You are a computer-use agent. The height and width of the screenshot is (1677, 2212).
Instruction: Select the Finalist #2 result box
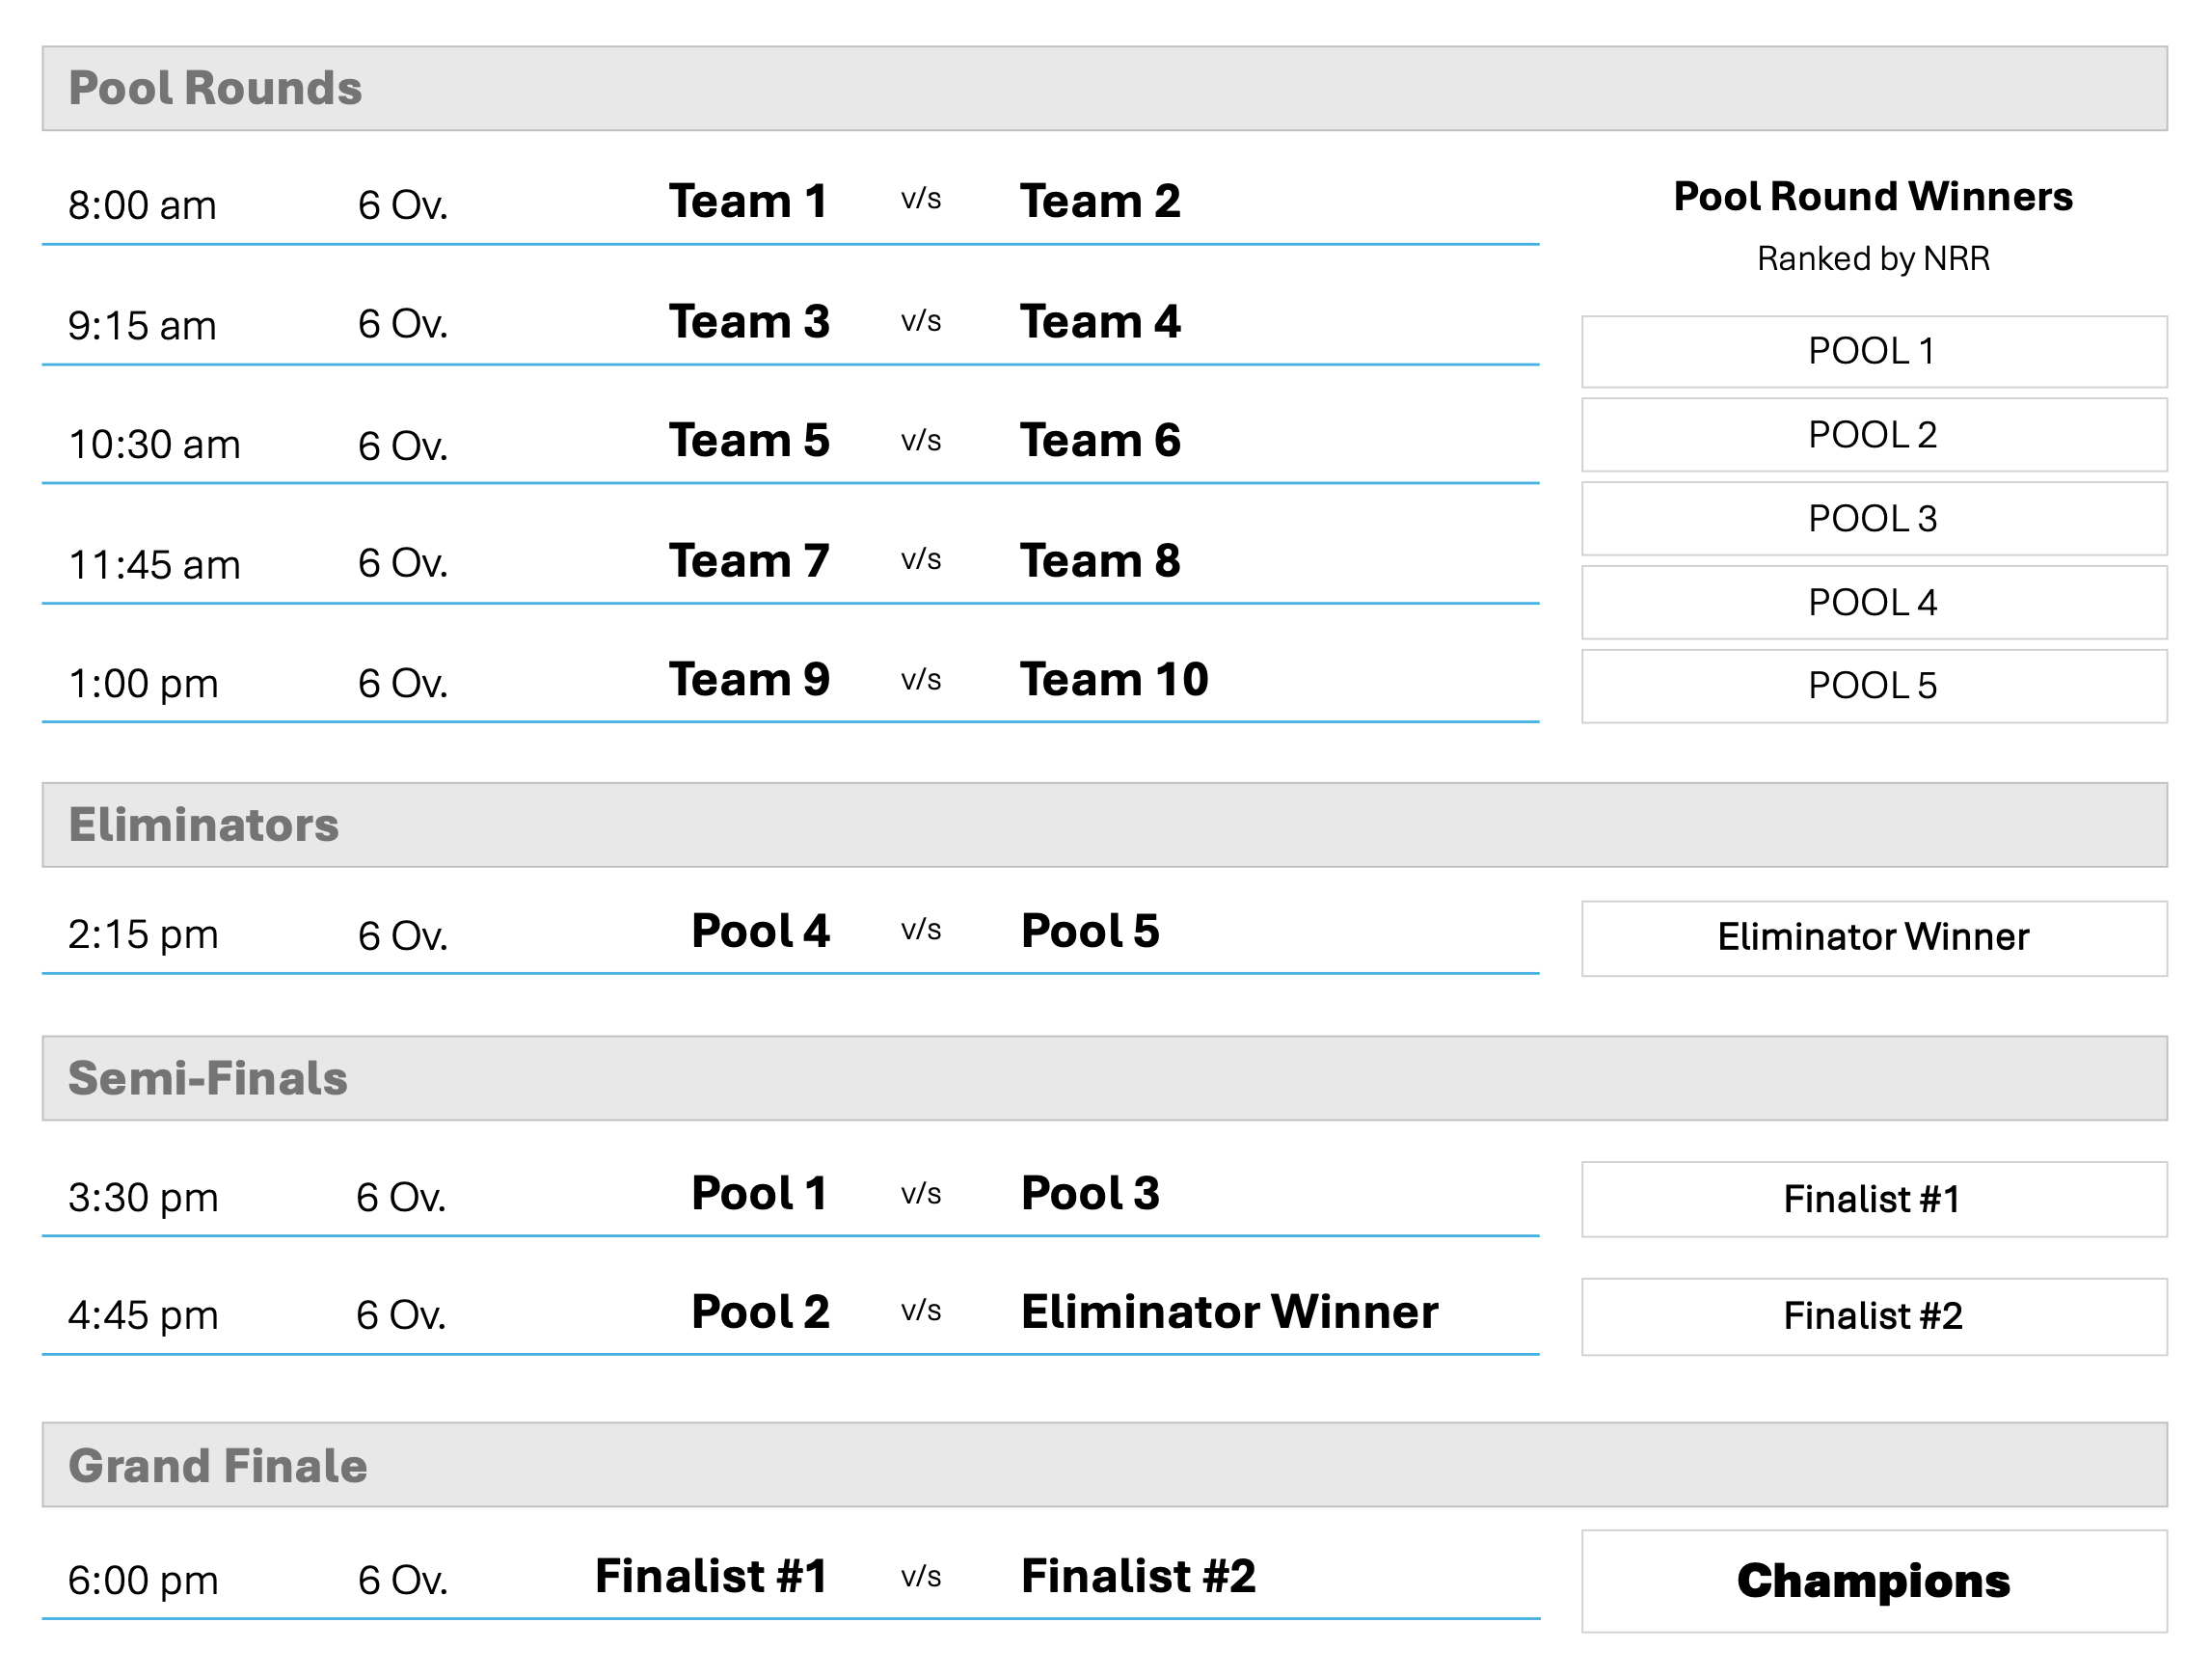pos(1873,1316)
